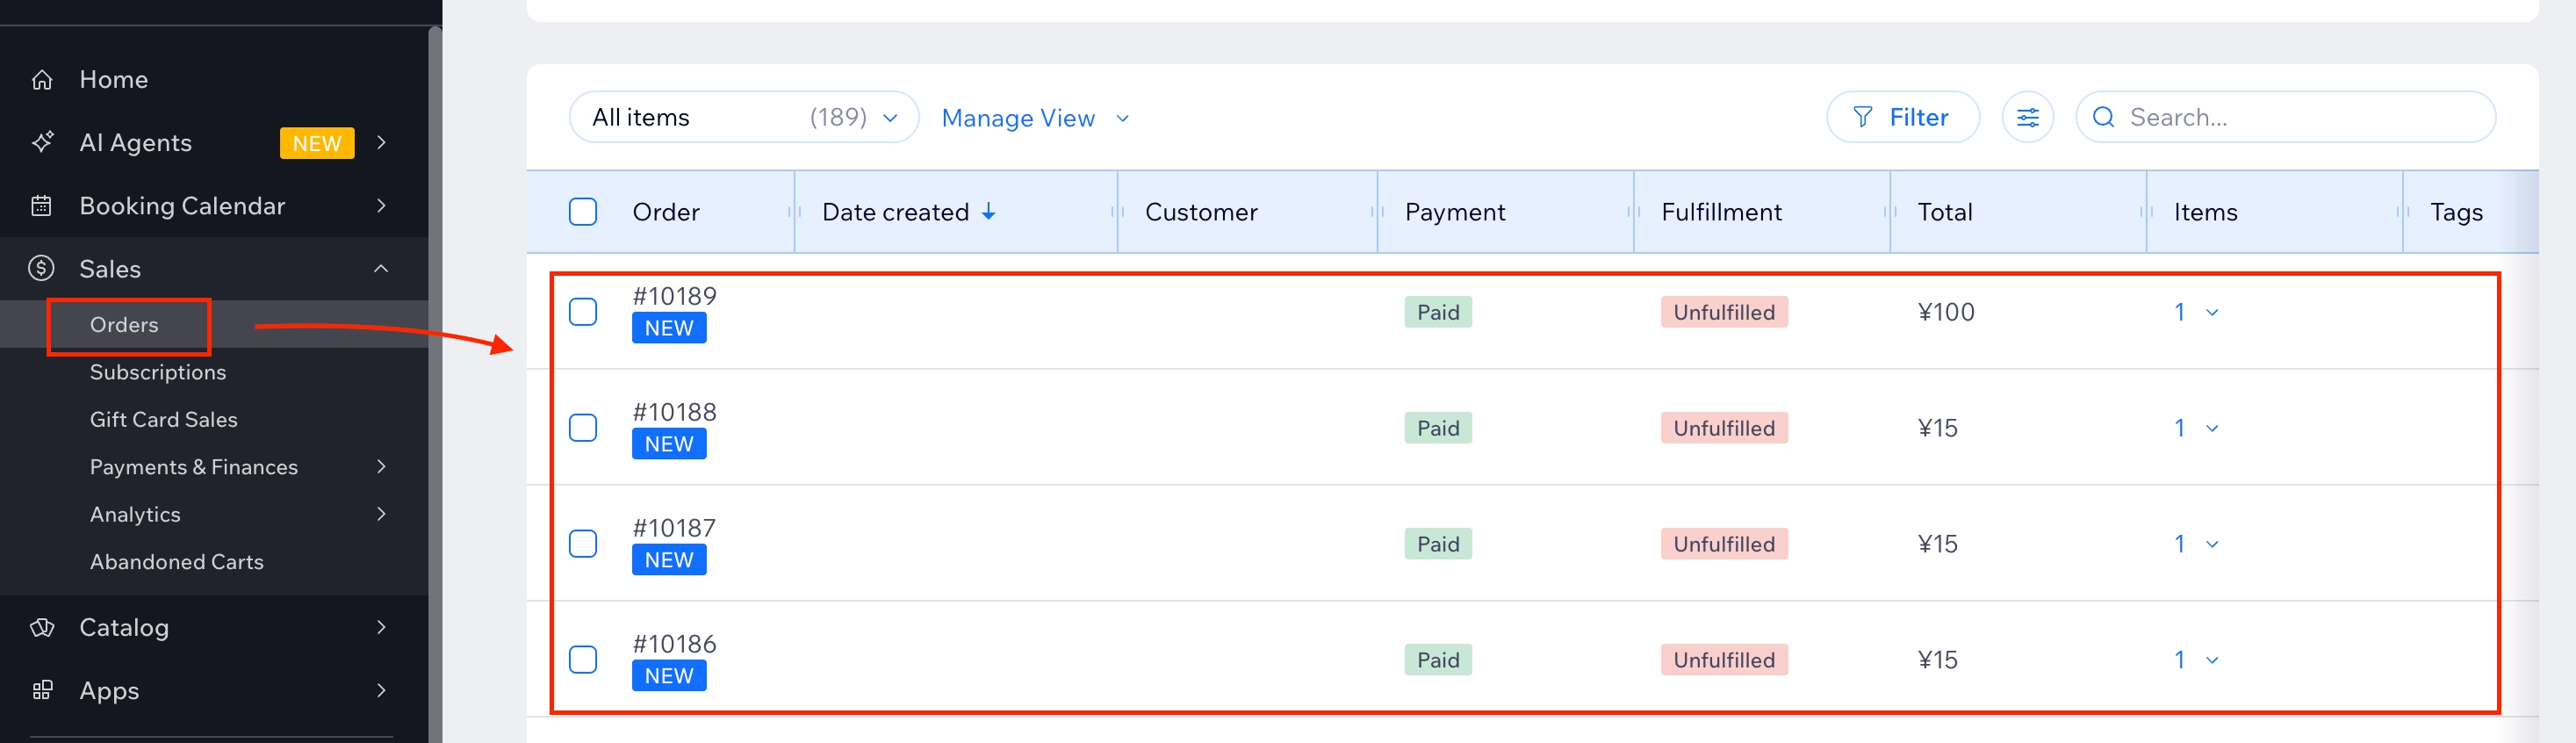Click the Sales dollar icon

(x=42, y=269)
